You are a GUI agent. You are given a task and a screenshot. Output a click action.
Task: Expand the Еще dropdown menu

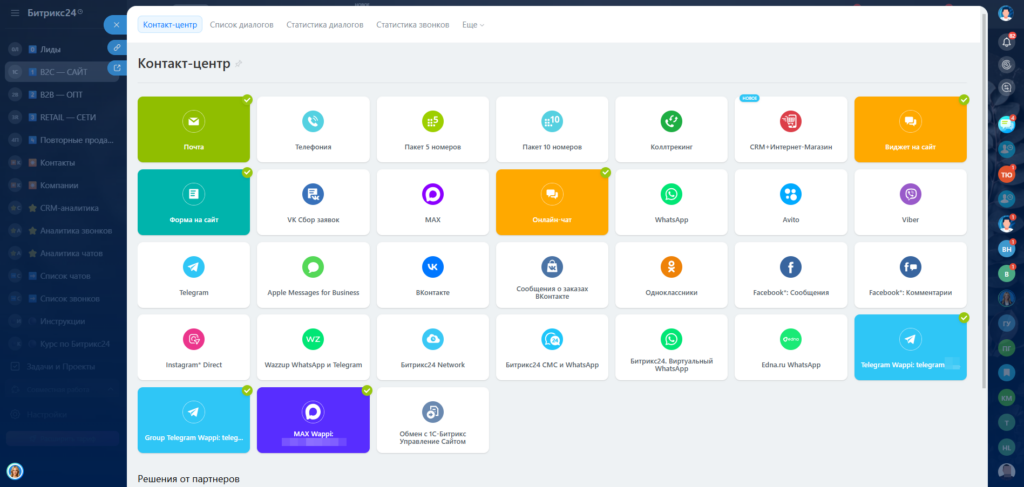pos(473,25)
